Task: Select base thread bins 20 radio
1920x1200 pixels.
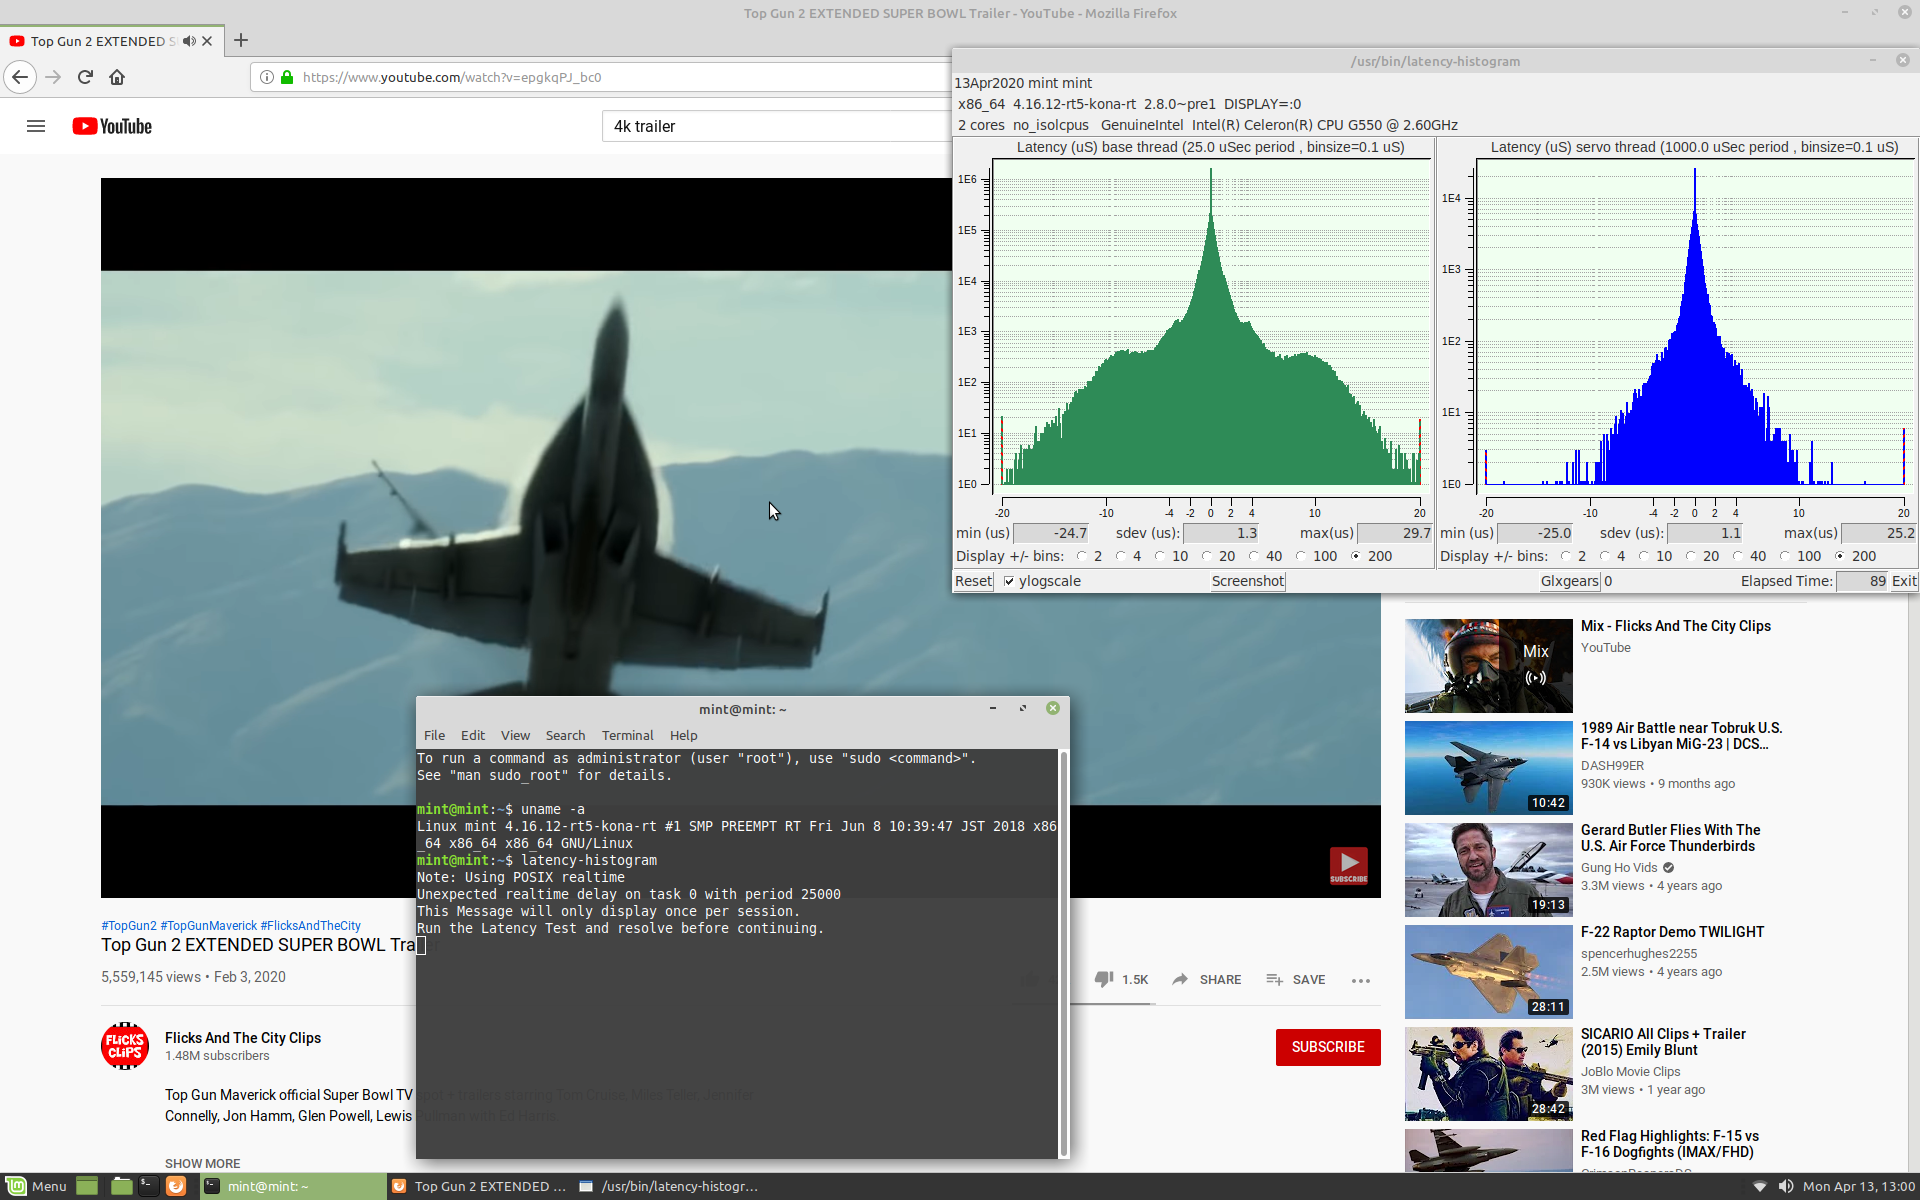Action: (1207, 556)
